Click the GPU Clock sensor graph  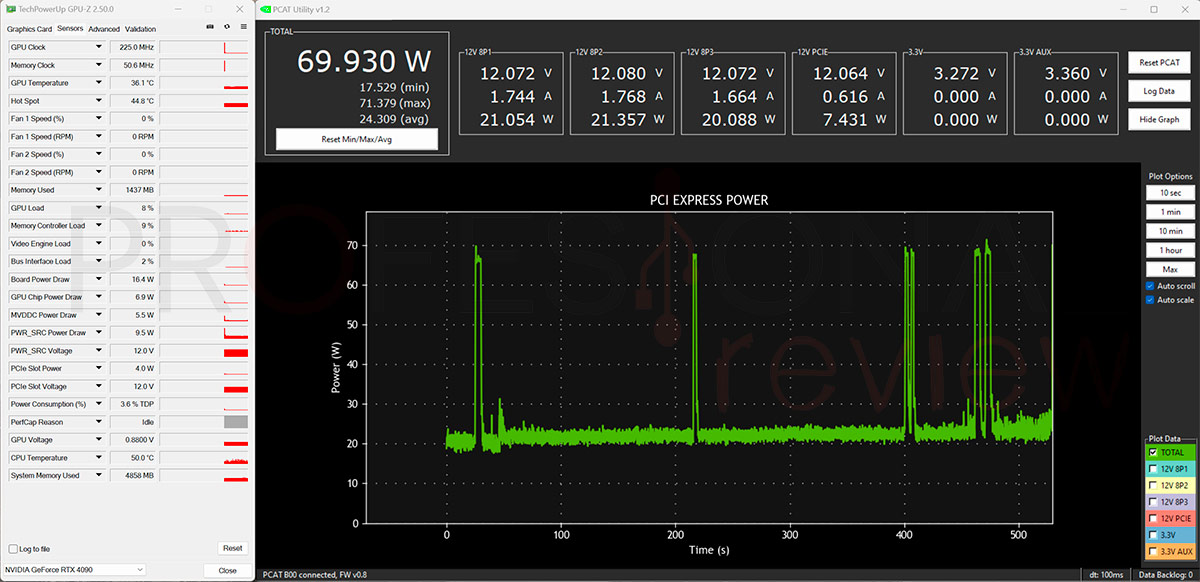click(203, 47)
